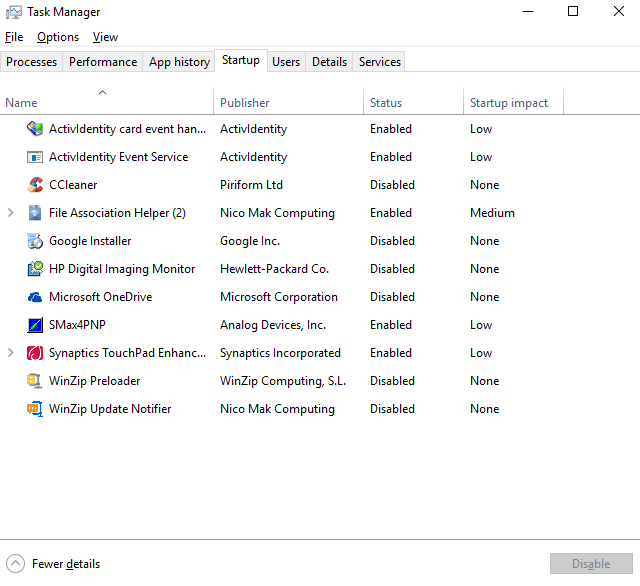Select the WinZip Preloader entry name
The width and height of the screenshot is (640, 586).
click(x=94, y=381)
